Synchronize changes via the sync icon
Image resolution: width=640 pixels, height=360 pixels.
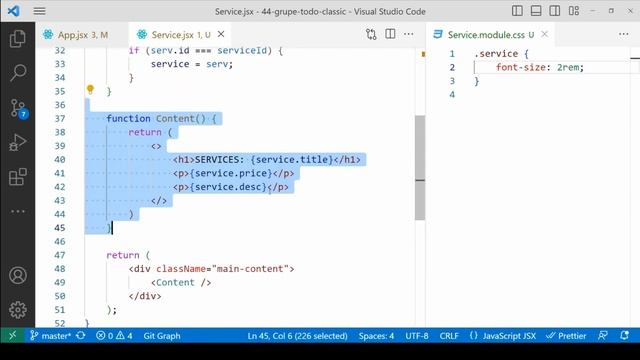click(x=81, y=336)
